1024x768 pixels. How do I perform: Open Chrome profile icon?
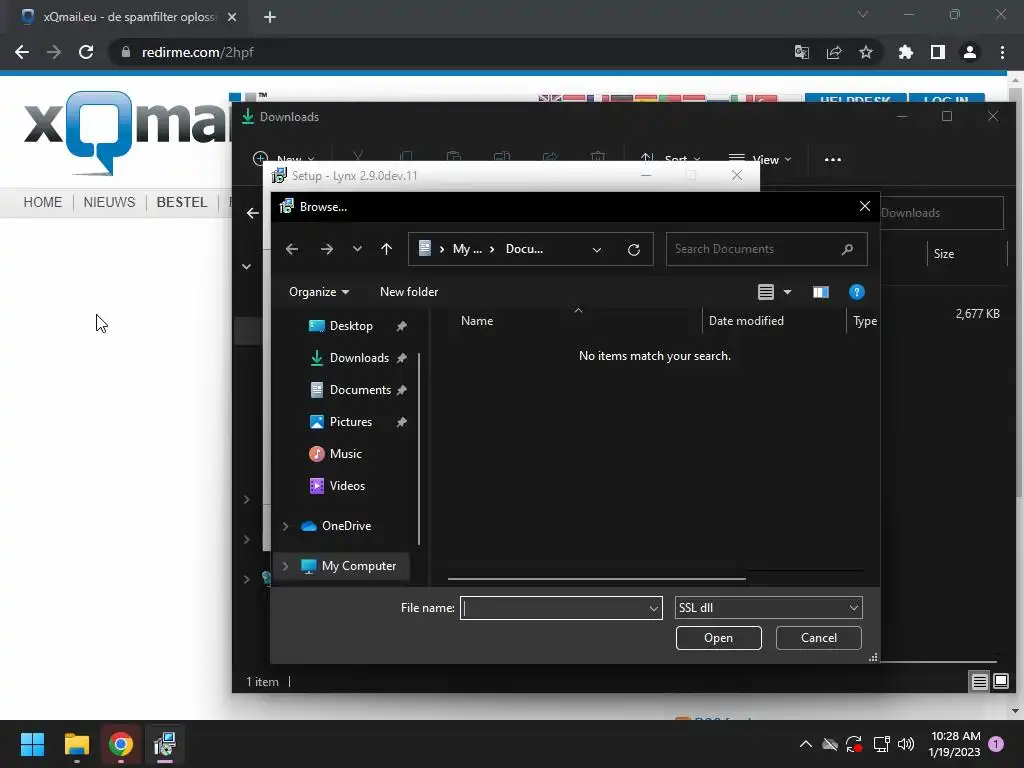(969, 52)
